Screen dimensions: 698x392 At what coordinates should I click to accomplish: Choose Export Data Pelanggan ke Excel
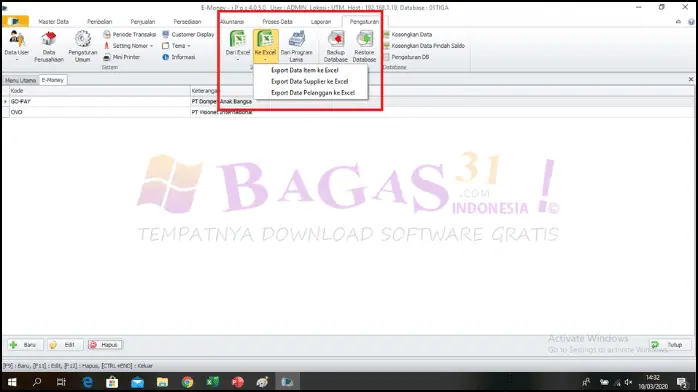tap(312, 93)
